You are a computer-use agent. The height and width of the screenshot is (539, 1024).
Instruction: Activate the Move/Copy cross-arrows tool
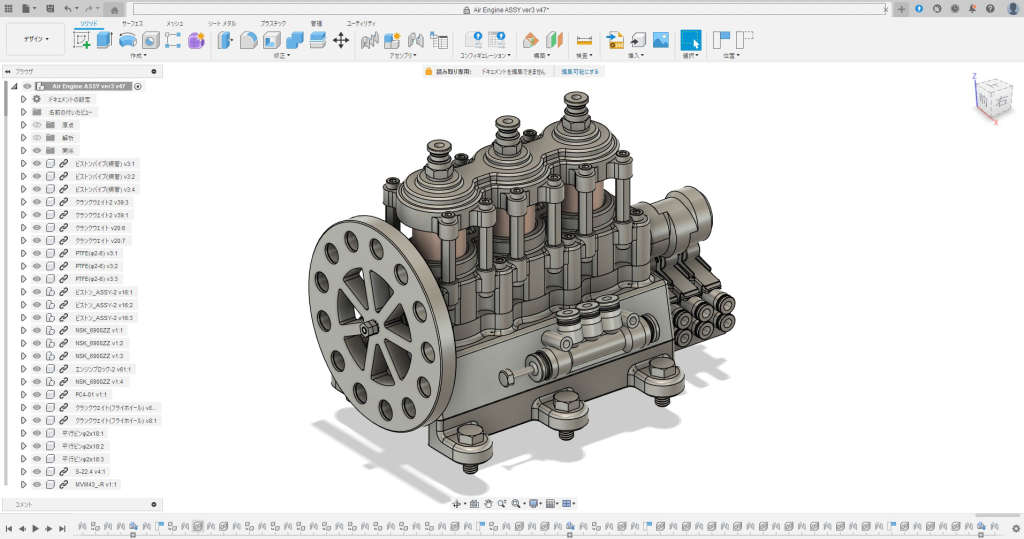point(340,40)
